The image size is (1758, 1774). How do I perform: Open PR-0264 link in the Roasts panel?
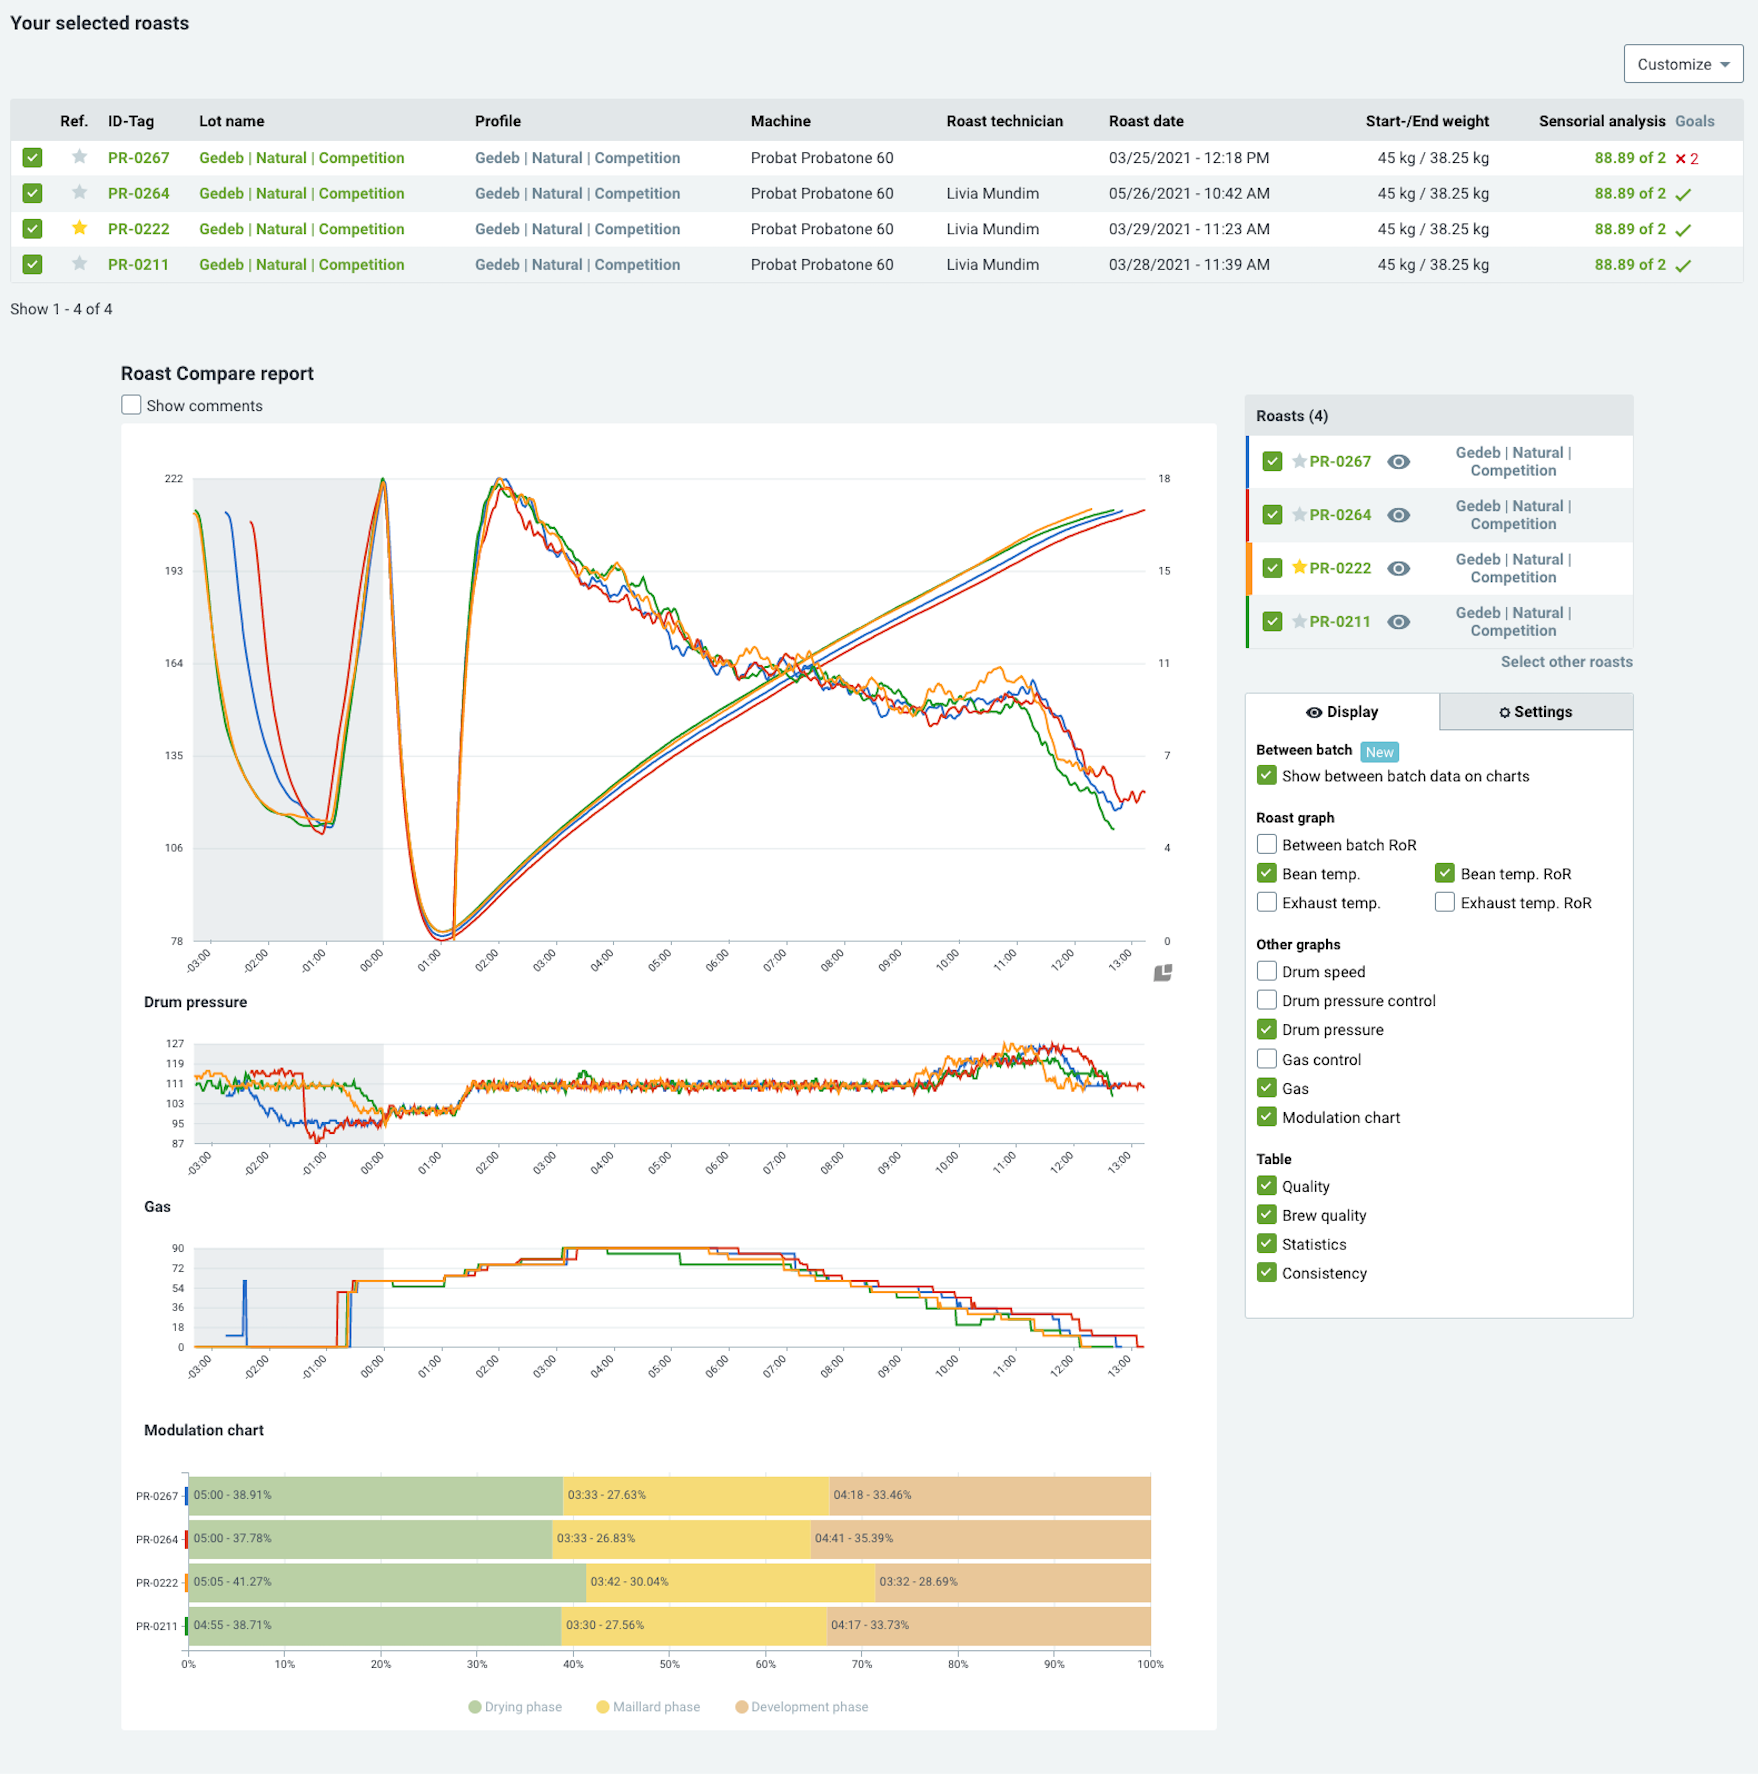click(1340, 515)
